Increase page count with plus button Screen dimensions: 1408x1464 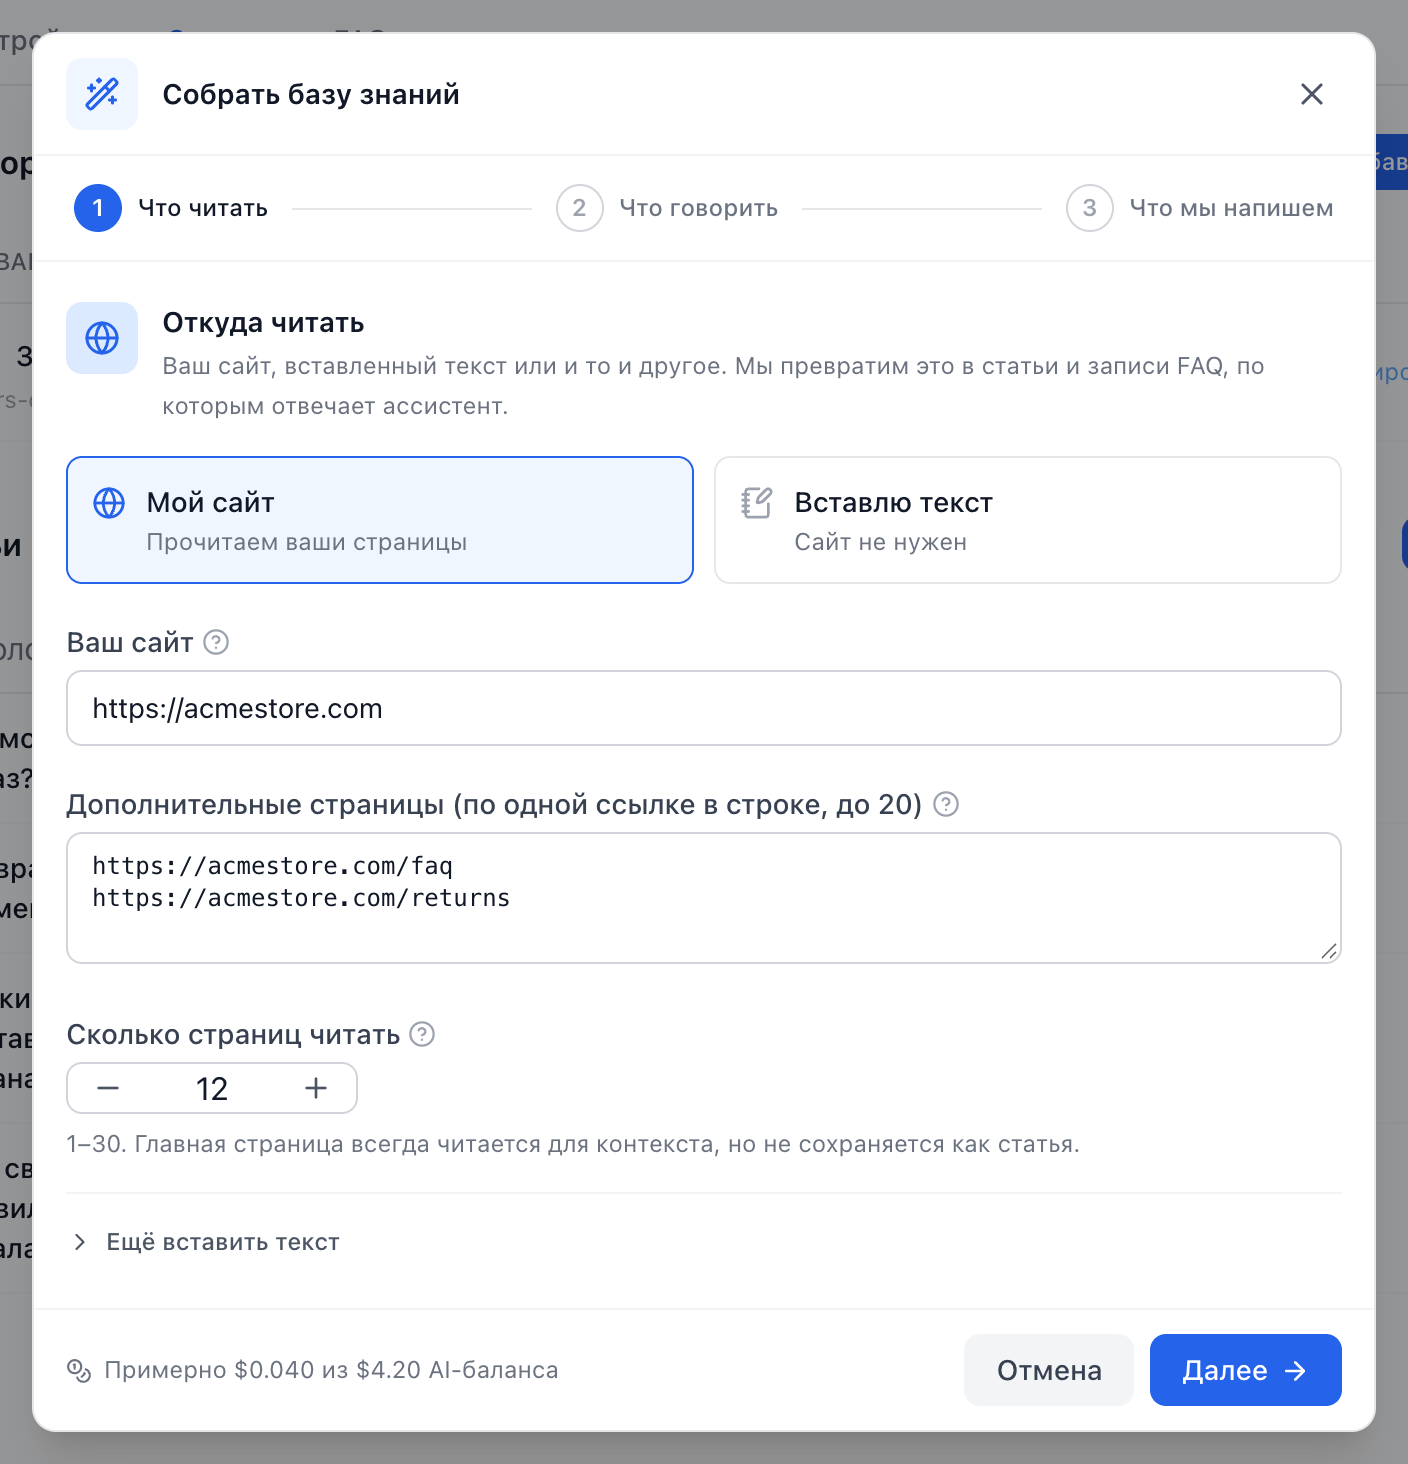point(316,1088)
